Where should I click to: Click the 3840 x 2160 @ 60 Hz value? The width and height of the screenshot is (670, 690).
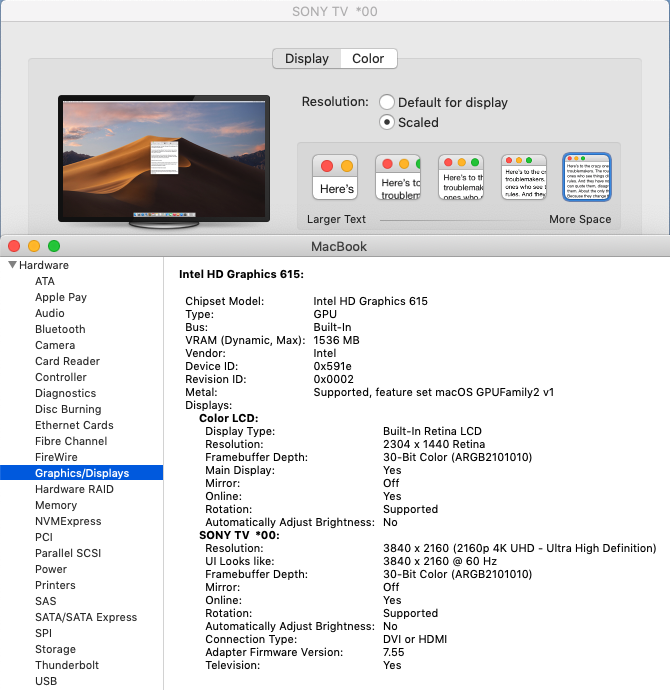(440, 561)
